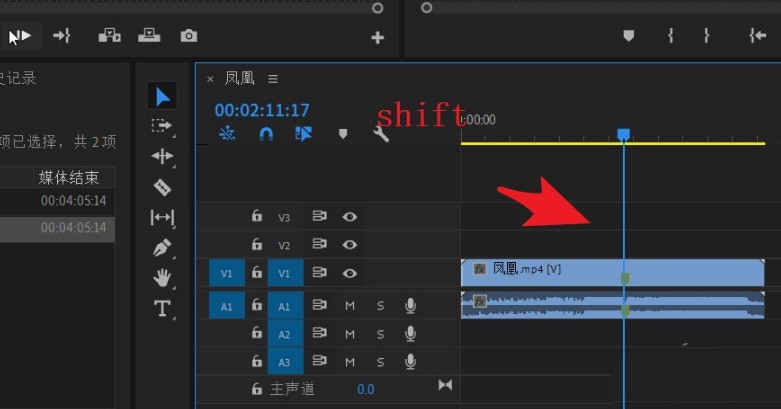The height and width of the screenshot is (409, 781).
Task: Hide track V1 with eye icon
Action: point(350,273)
